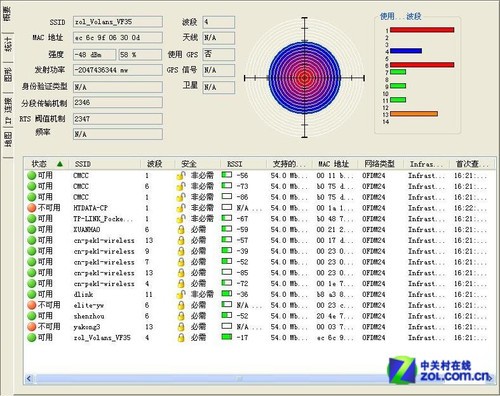Click the strength percentage field showing 58 %
500x396 pixels.
tap(140, 54)
